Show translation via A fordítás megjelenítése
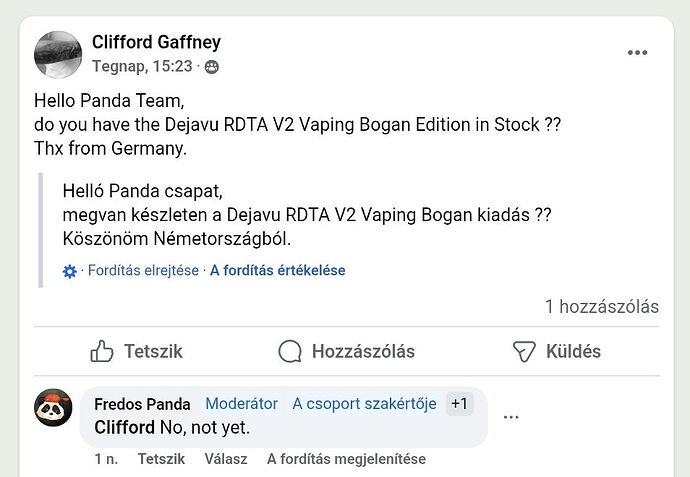Image resolution: width=690 pixels, height=477 pixels. [x=346, y=459]
